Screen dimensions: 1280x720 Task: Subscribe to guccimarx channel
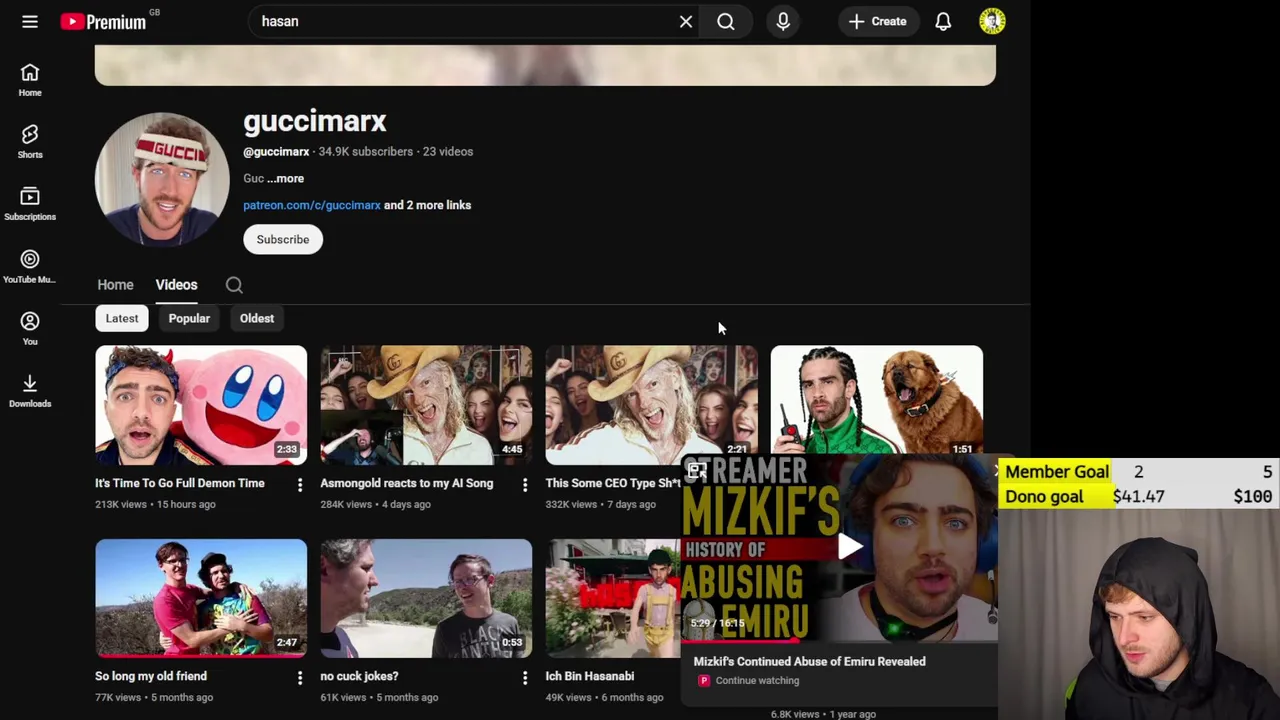pos(283,239)
